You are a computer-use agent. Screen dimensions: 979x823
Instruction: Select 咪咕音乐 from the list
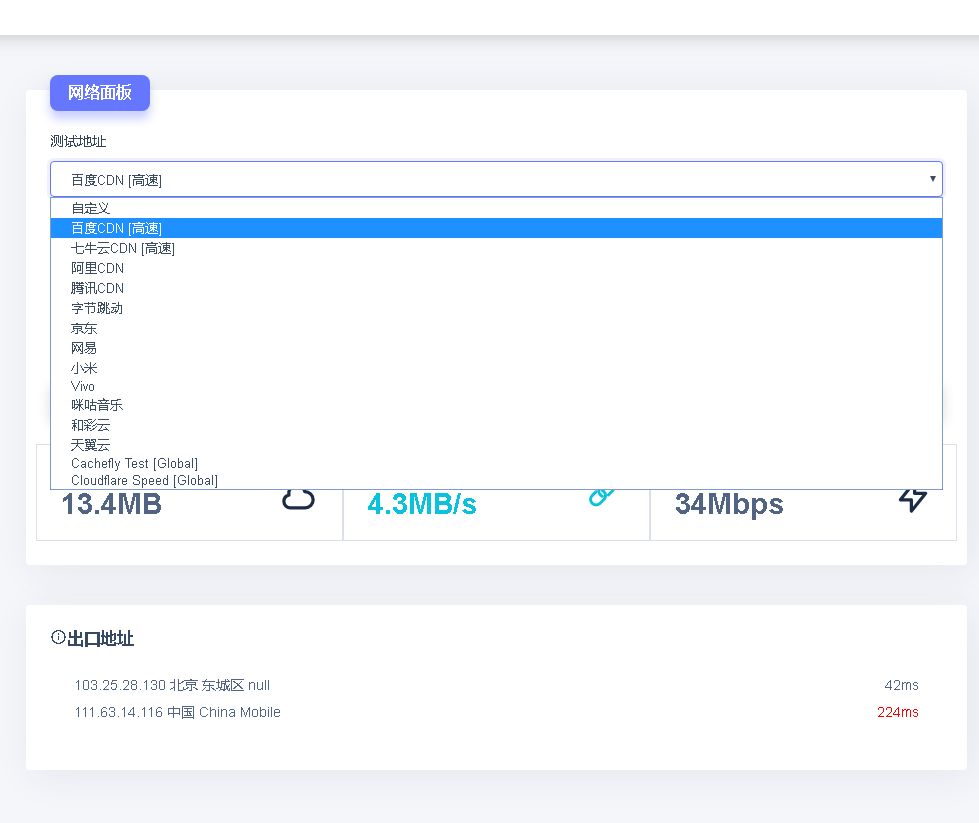pyautogui.click(x=97, y=405)
